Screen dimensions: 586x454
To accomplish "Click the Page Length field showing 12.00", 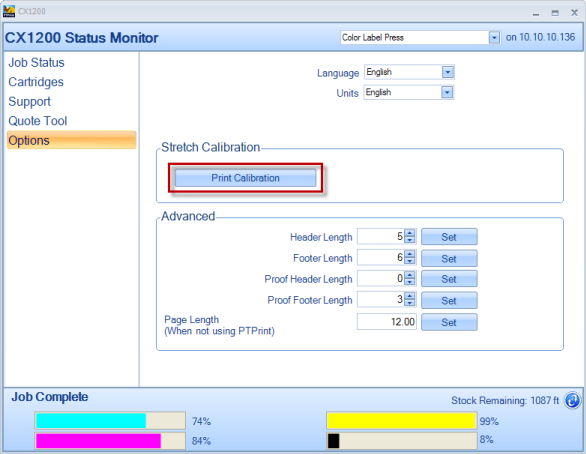I will pos(387,322).
